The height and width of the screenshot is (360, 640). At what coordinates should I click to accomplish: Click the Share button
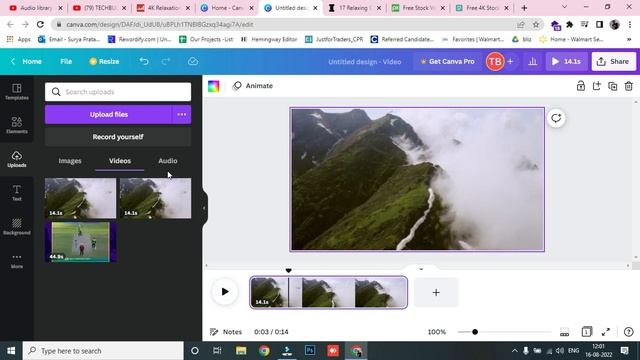(613, 62)
